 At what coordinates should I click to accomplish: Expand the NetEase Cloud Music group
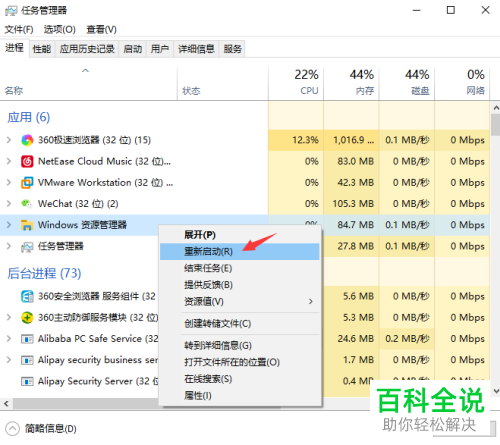pos(9,161)
